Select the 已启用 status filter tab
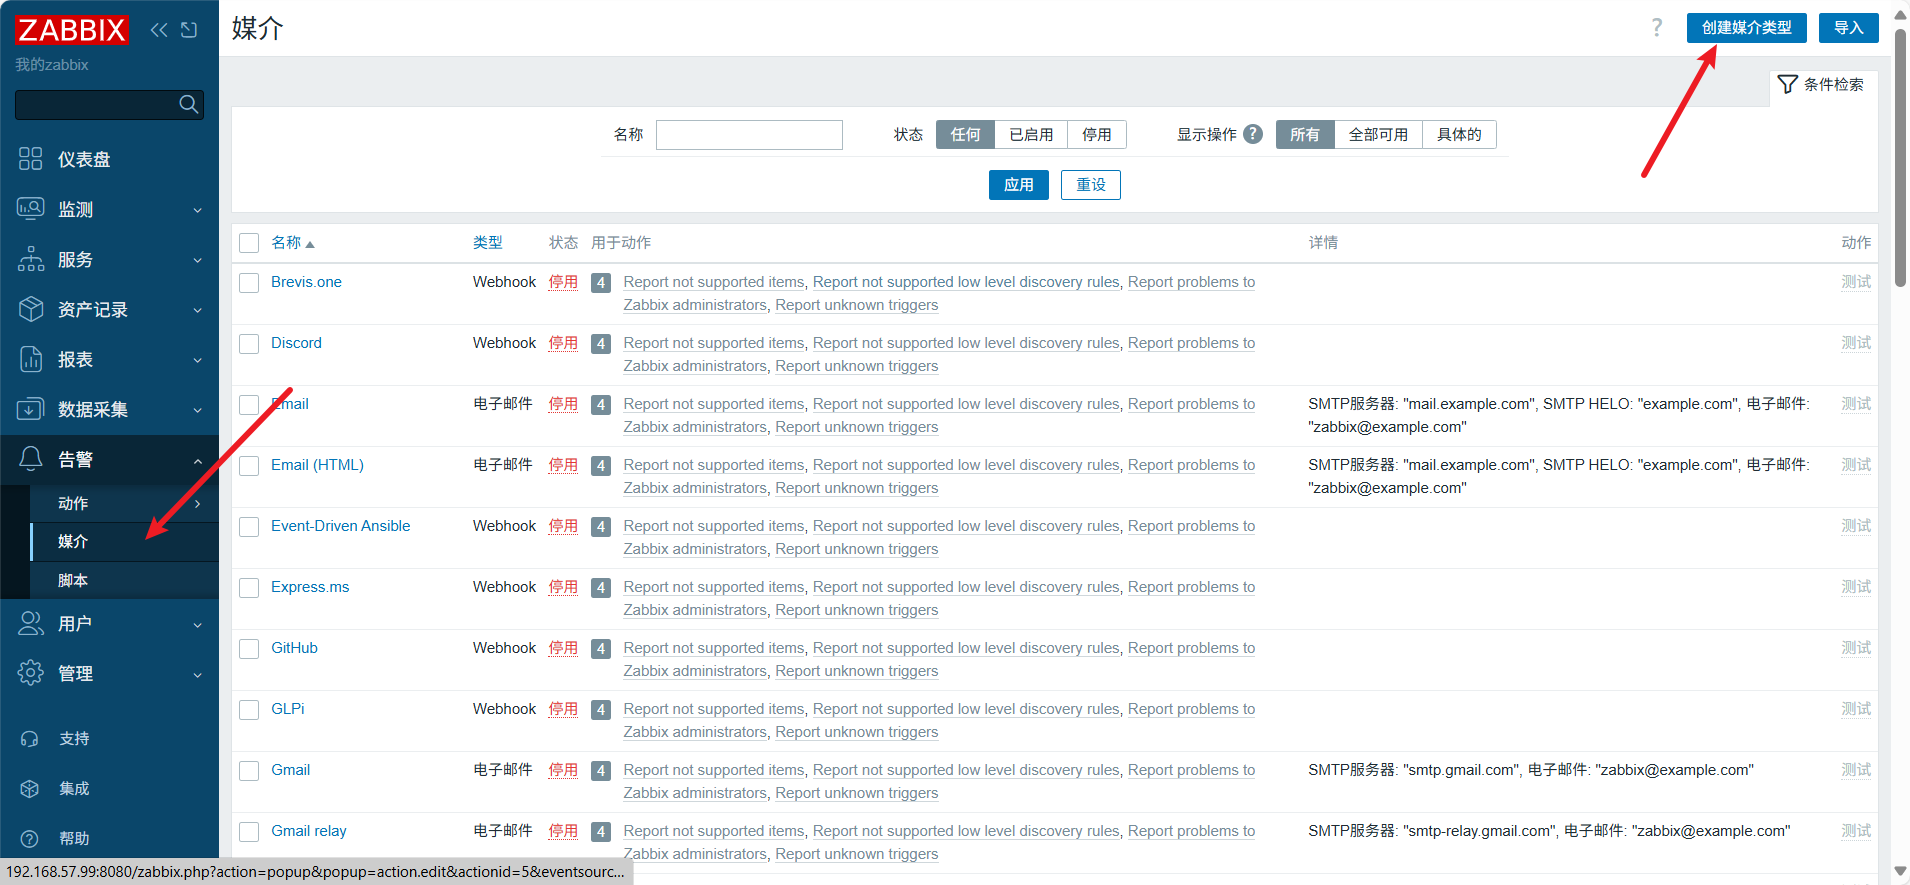Screen dimensions: 1910x885 click(x=1031, y=134)
